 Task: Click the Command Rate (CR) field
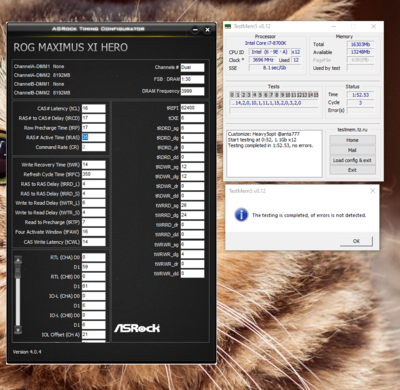94,147
